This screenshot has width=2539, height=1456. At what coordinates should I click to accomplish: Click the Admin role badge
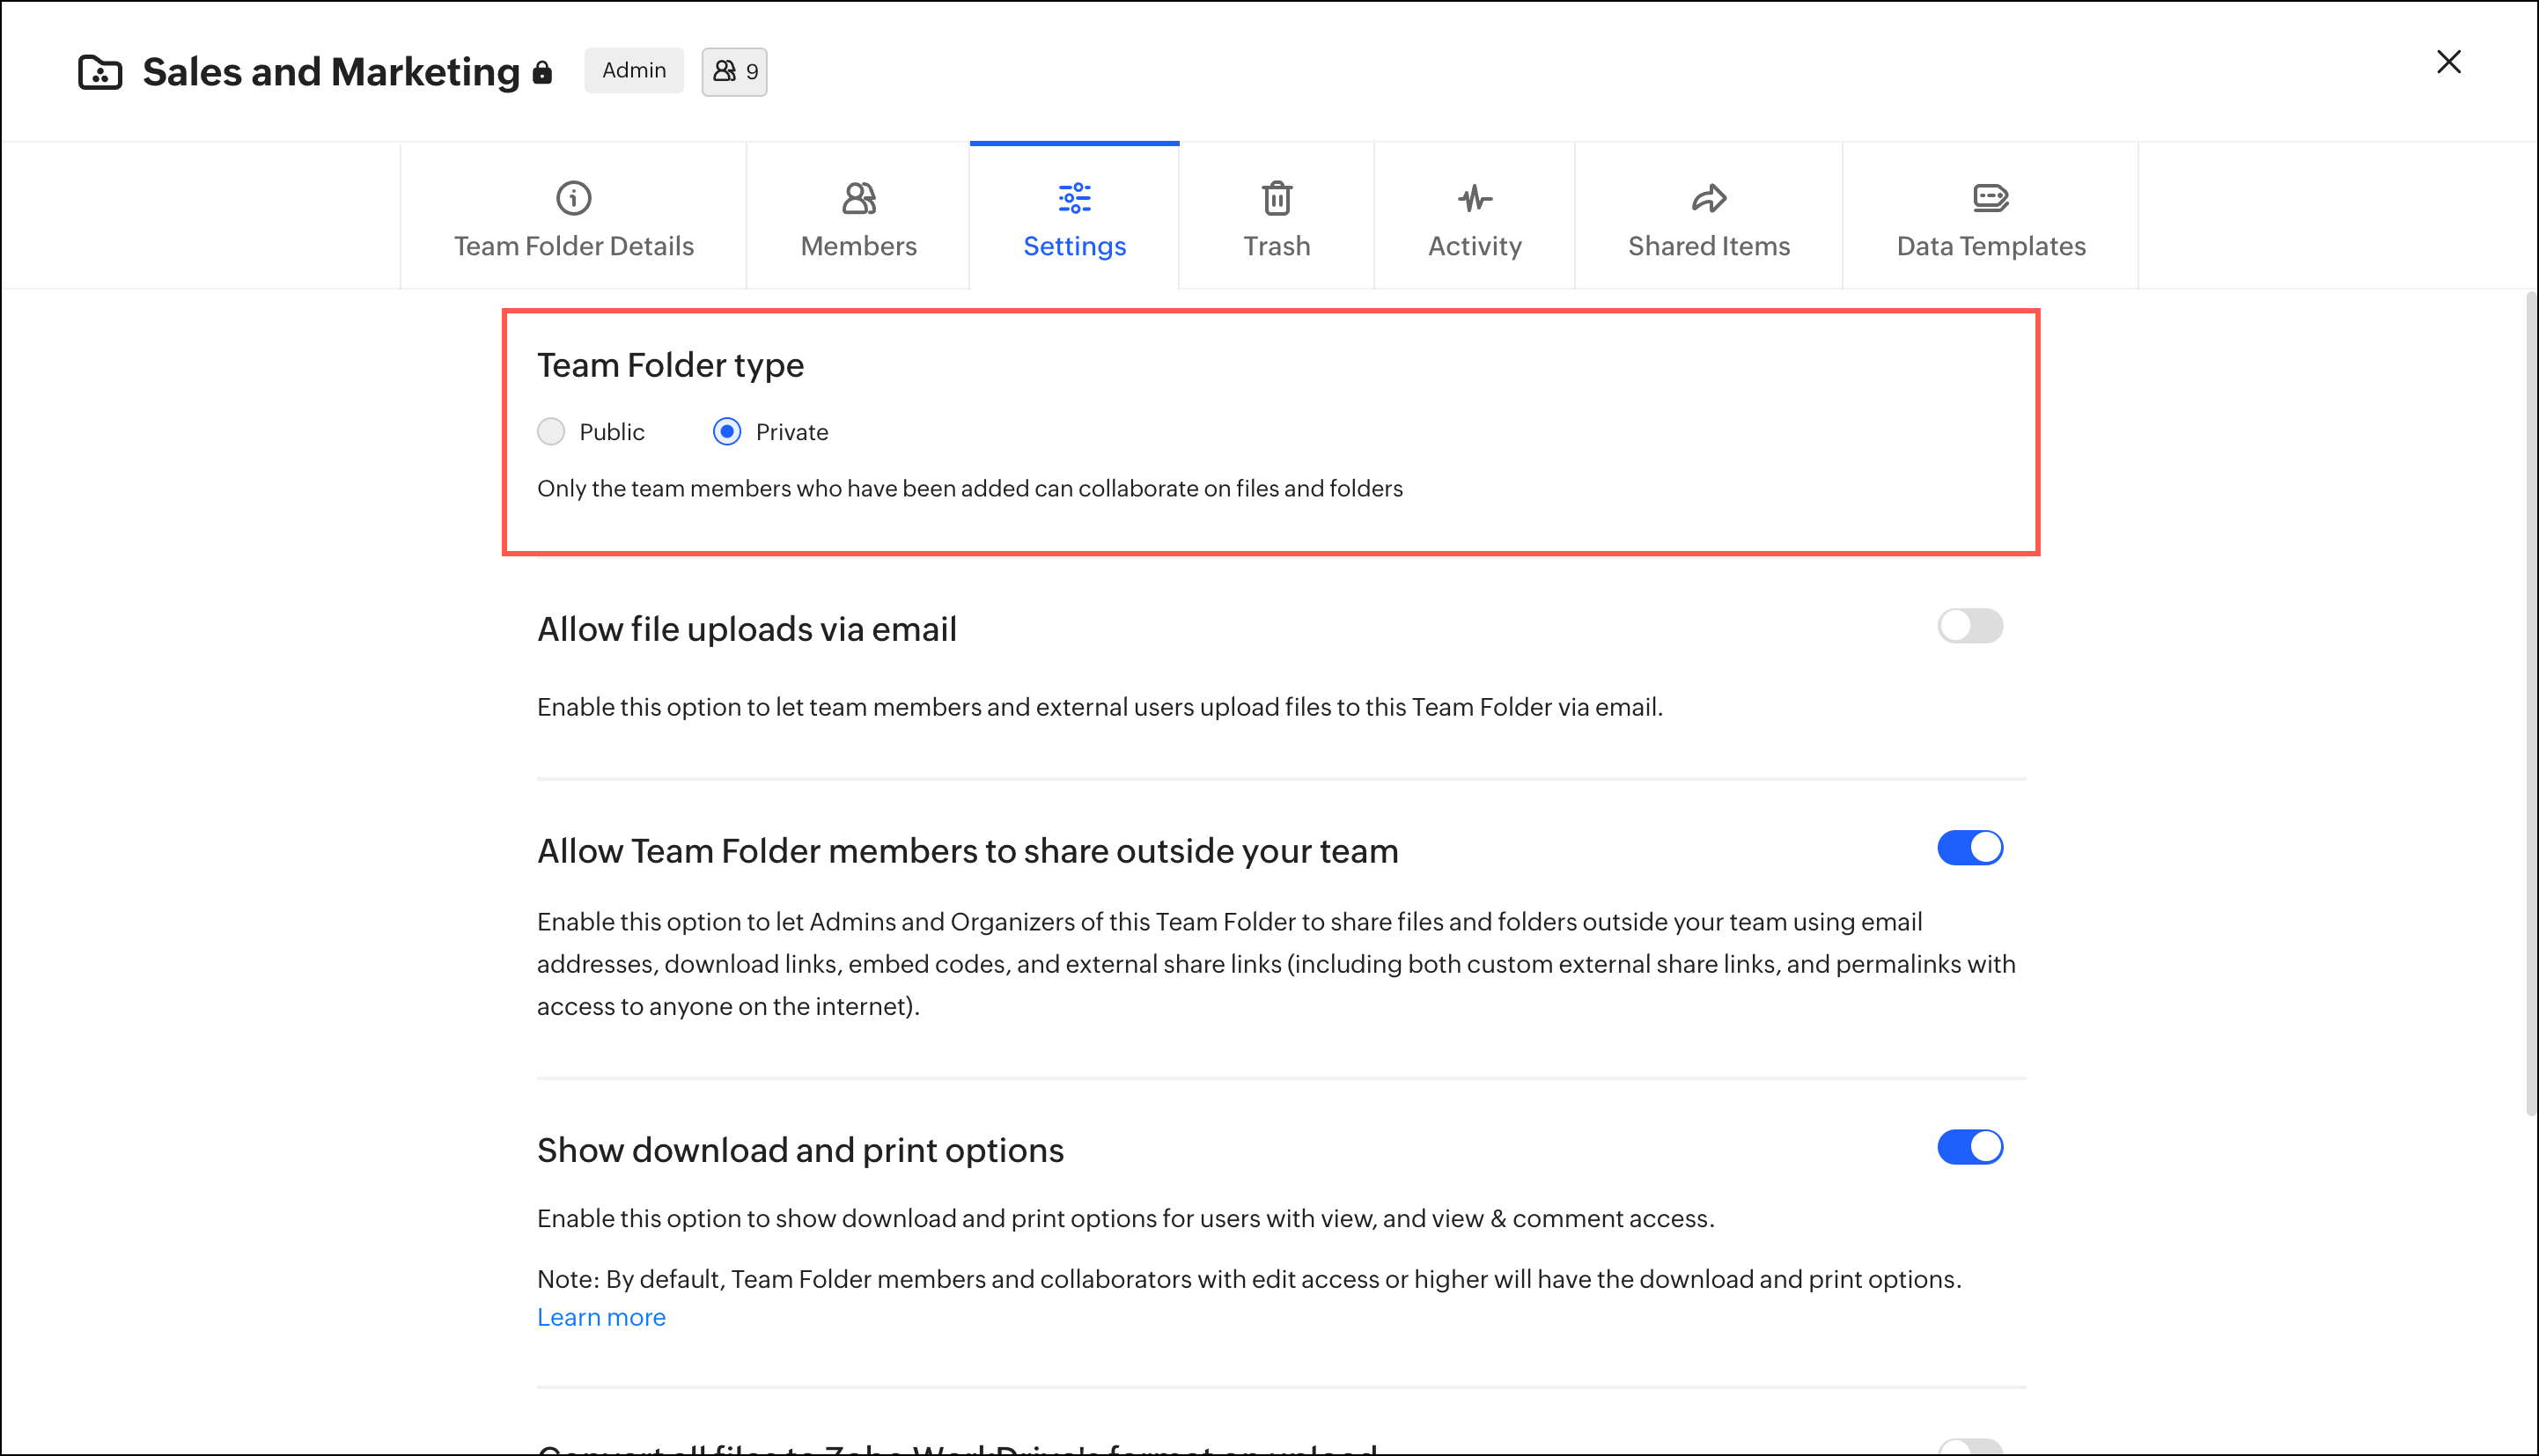tap(634, 70)
